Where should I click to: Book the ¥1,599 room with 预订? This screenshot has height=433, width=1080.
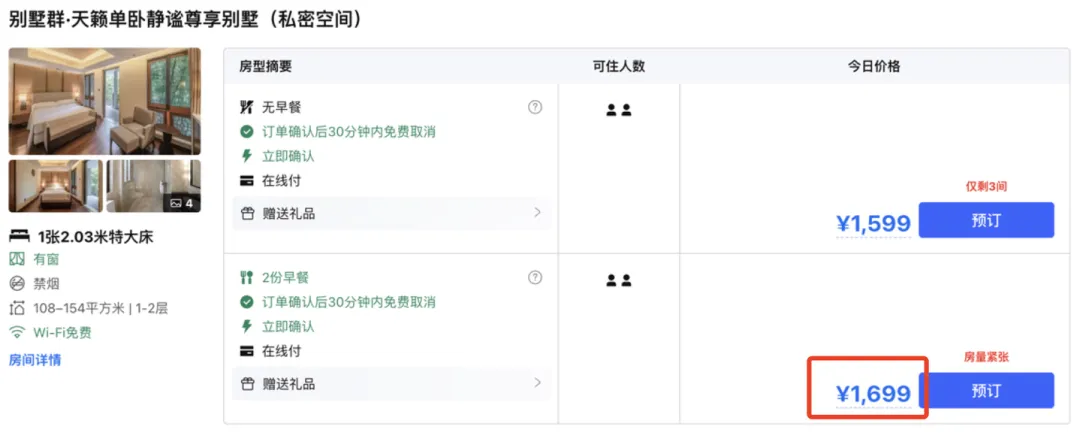tap(986, 220)
